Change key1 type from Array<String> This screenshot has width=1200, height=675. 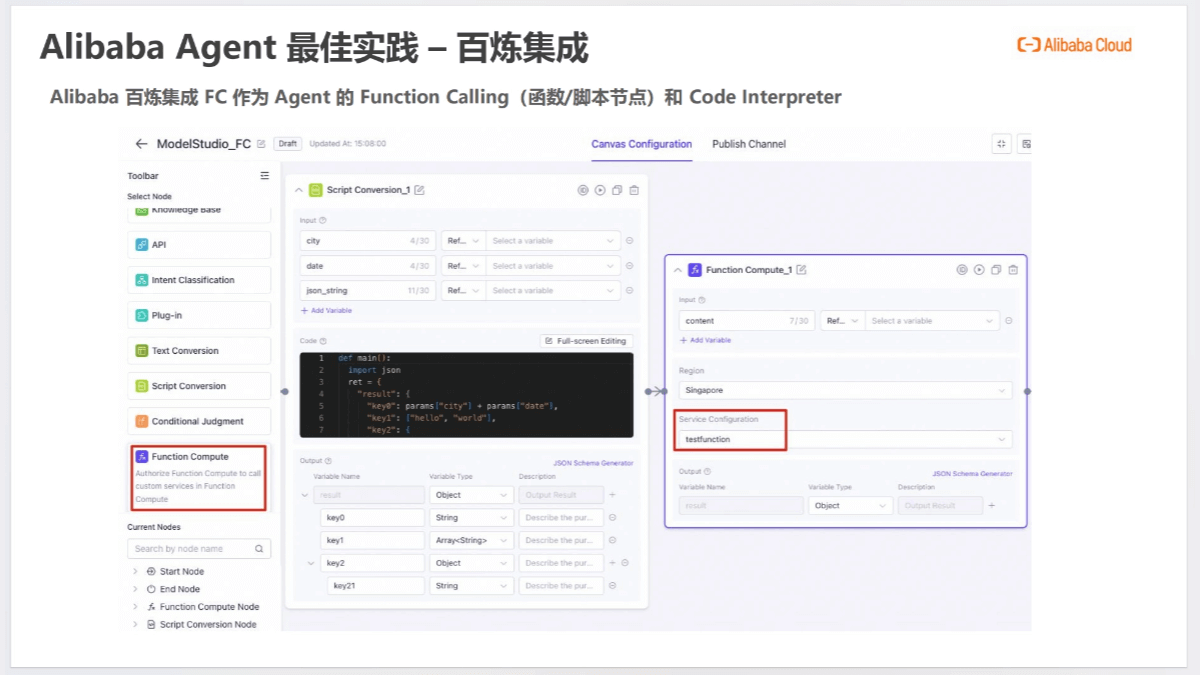click(x=471, y=540)
